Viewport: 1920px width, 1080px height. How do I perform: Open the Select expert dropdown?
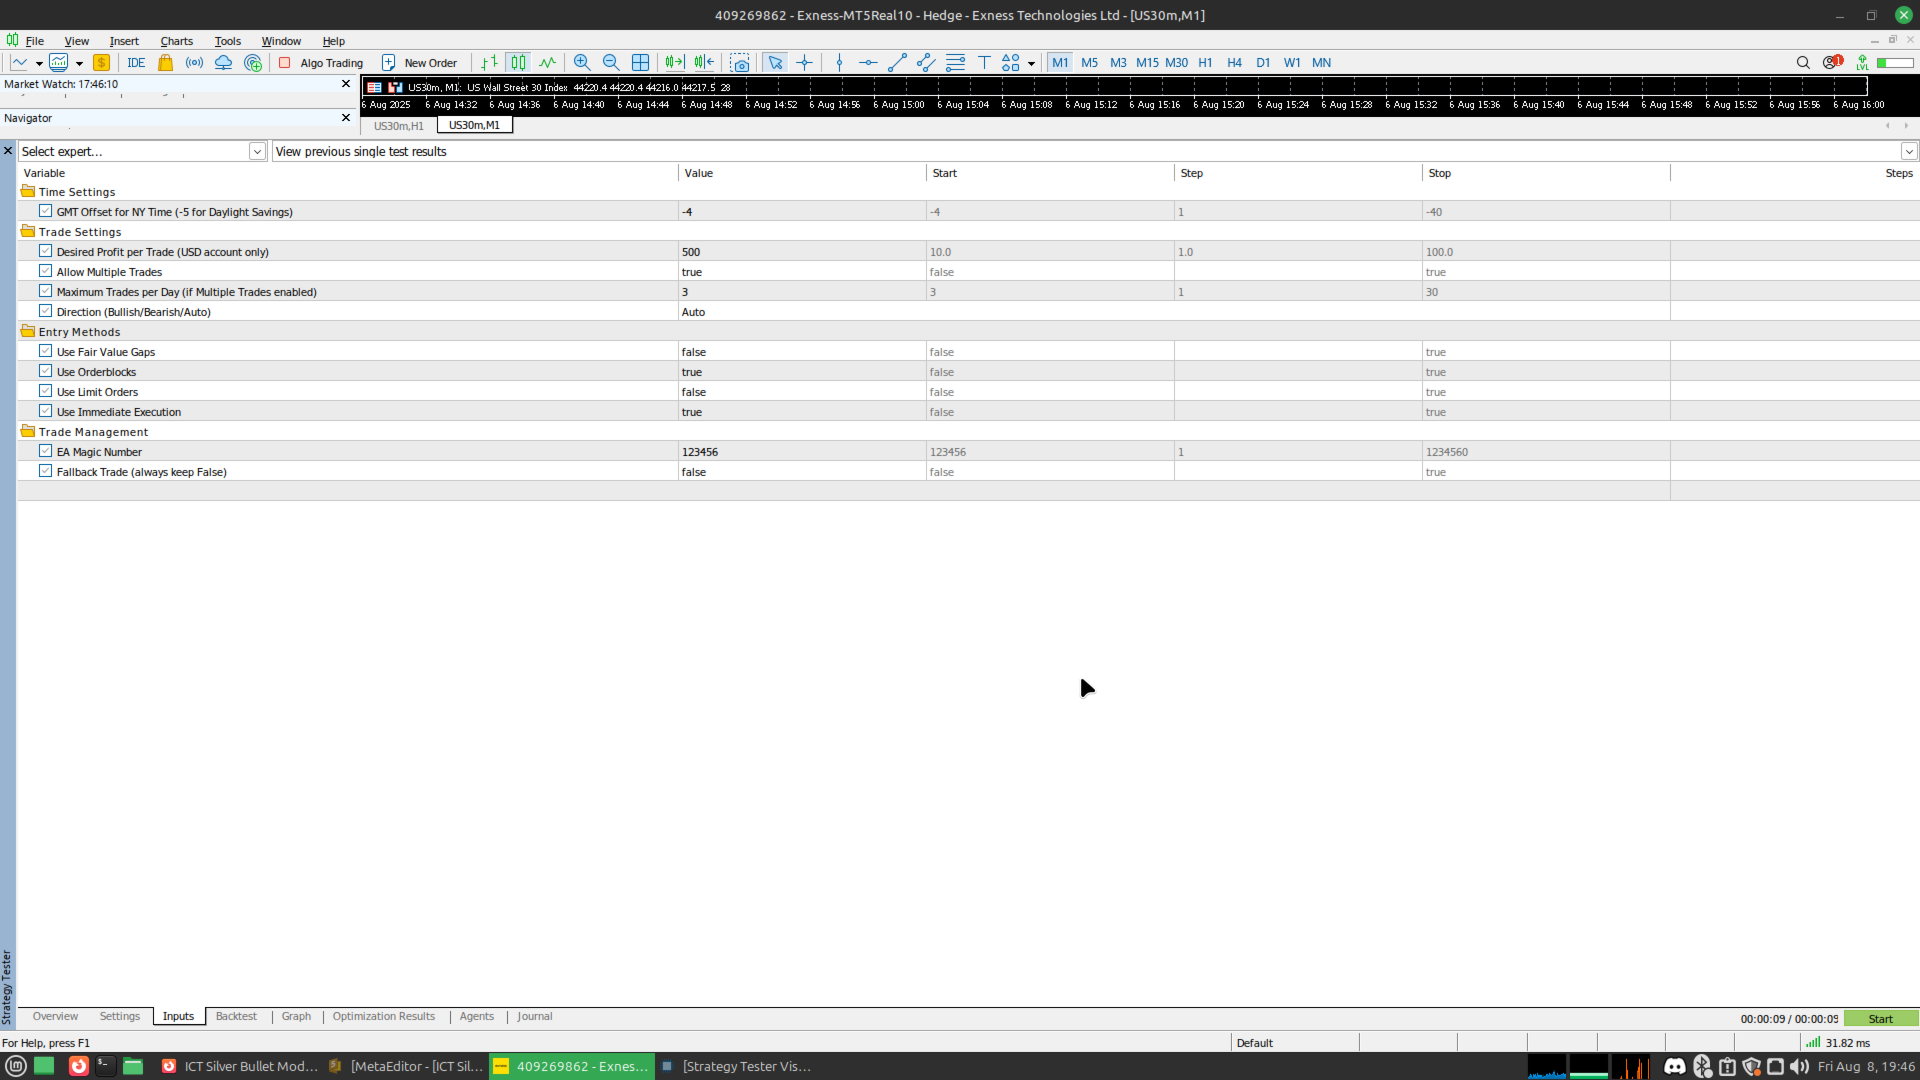click(142, 151)
